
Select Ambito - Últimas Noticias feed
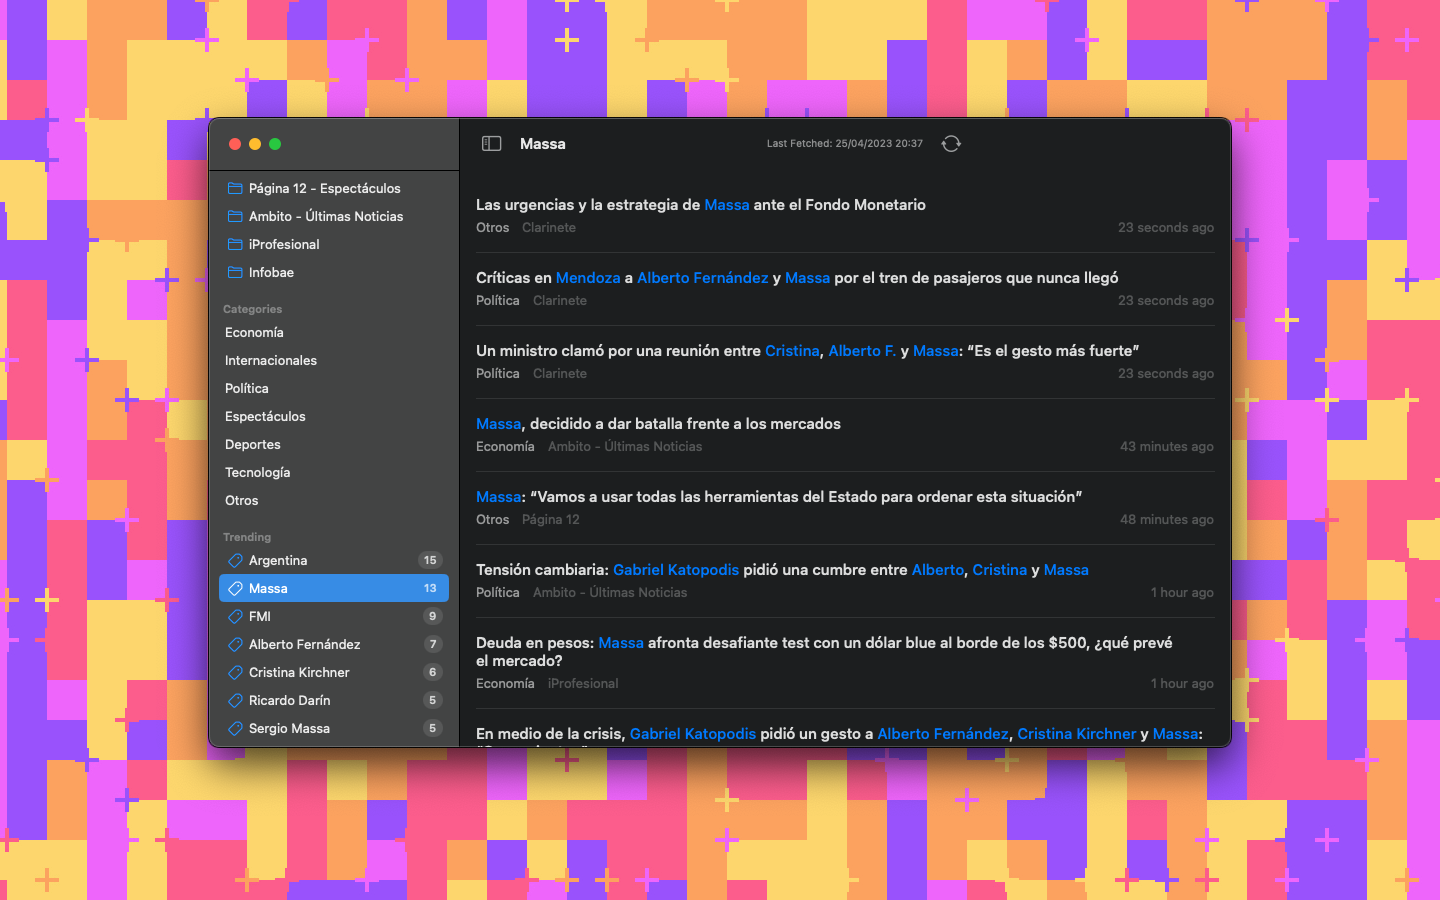(325, 216)
